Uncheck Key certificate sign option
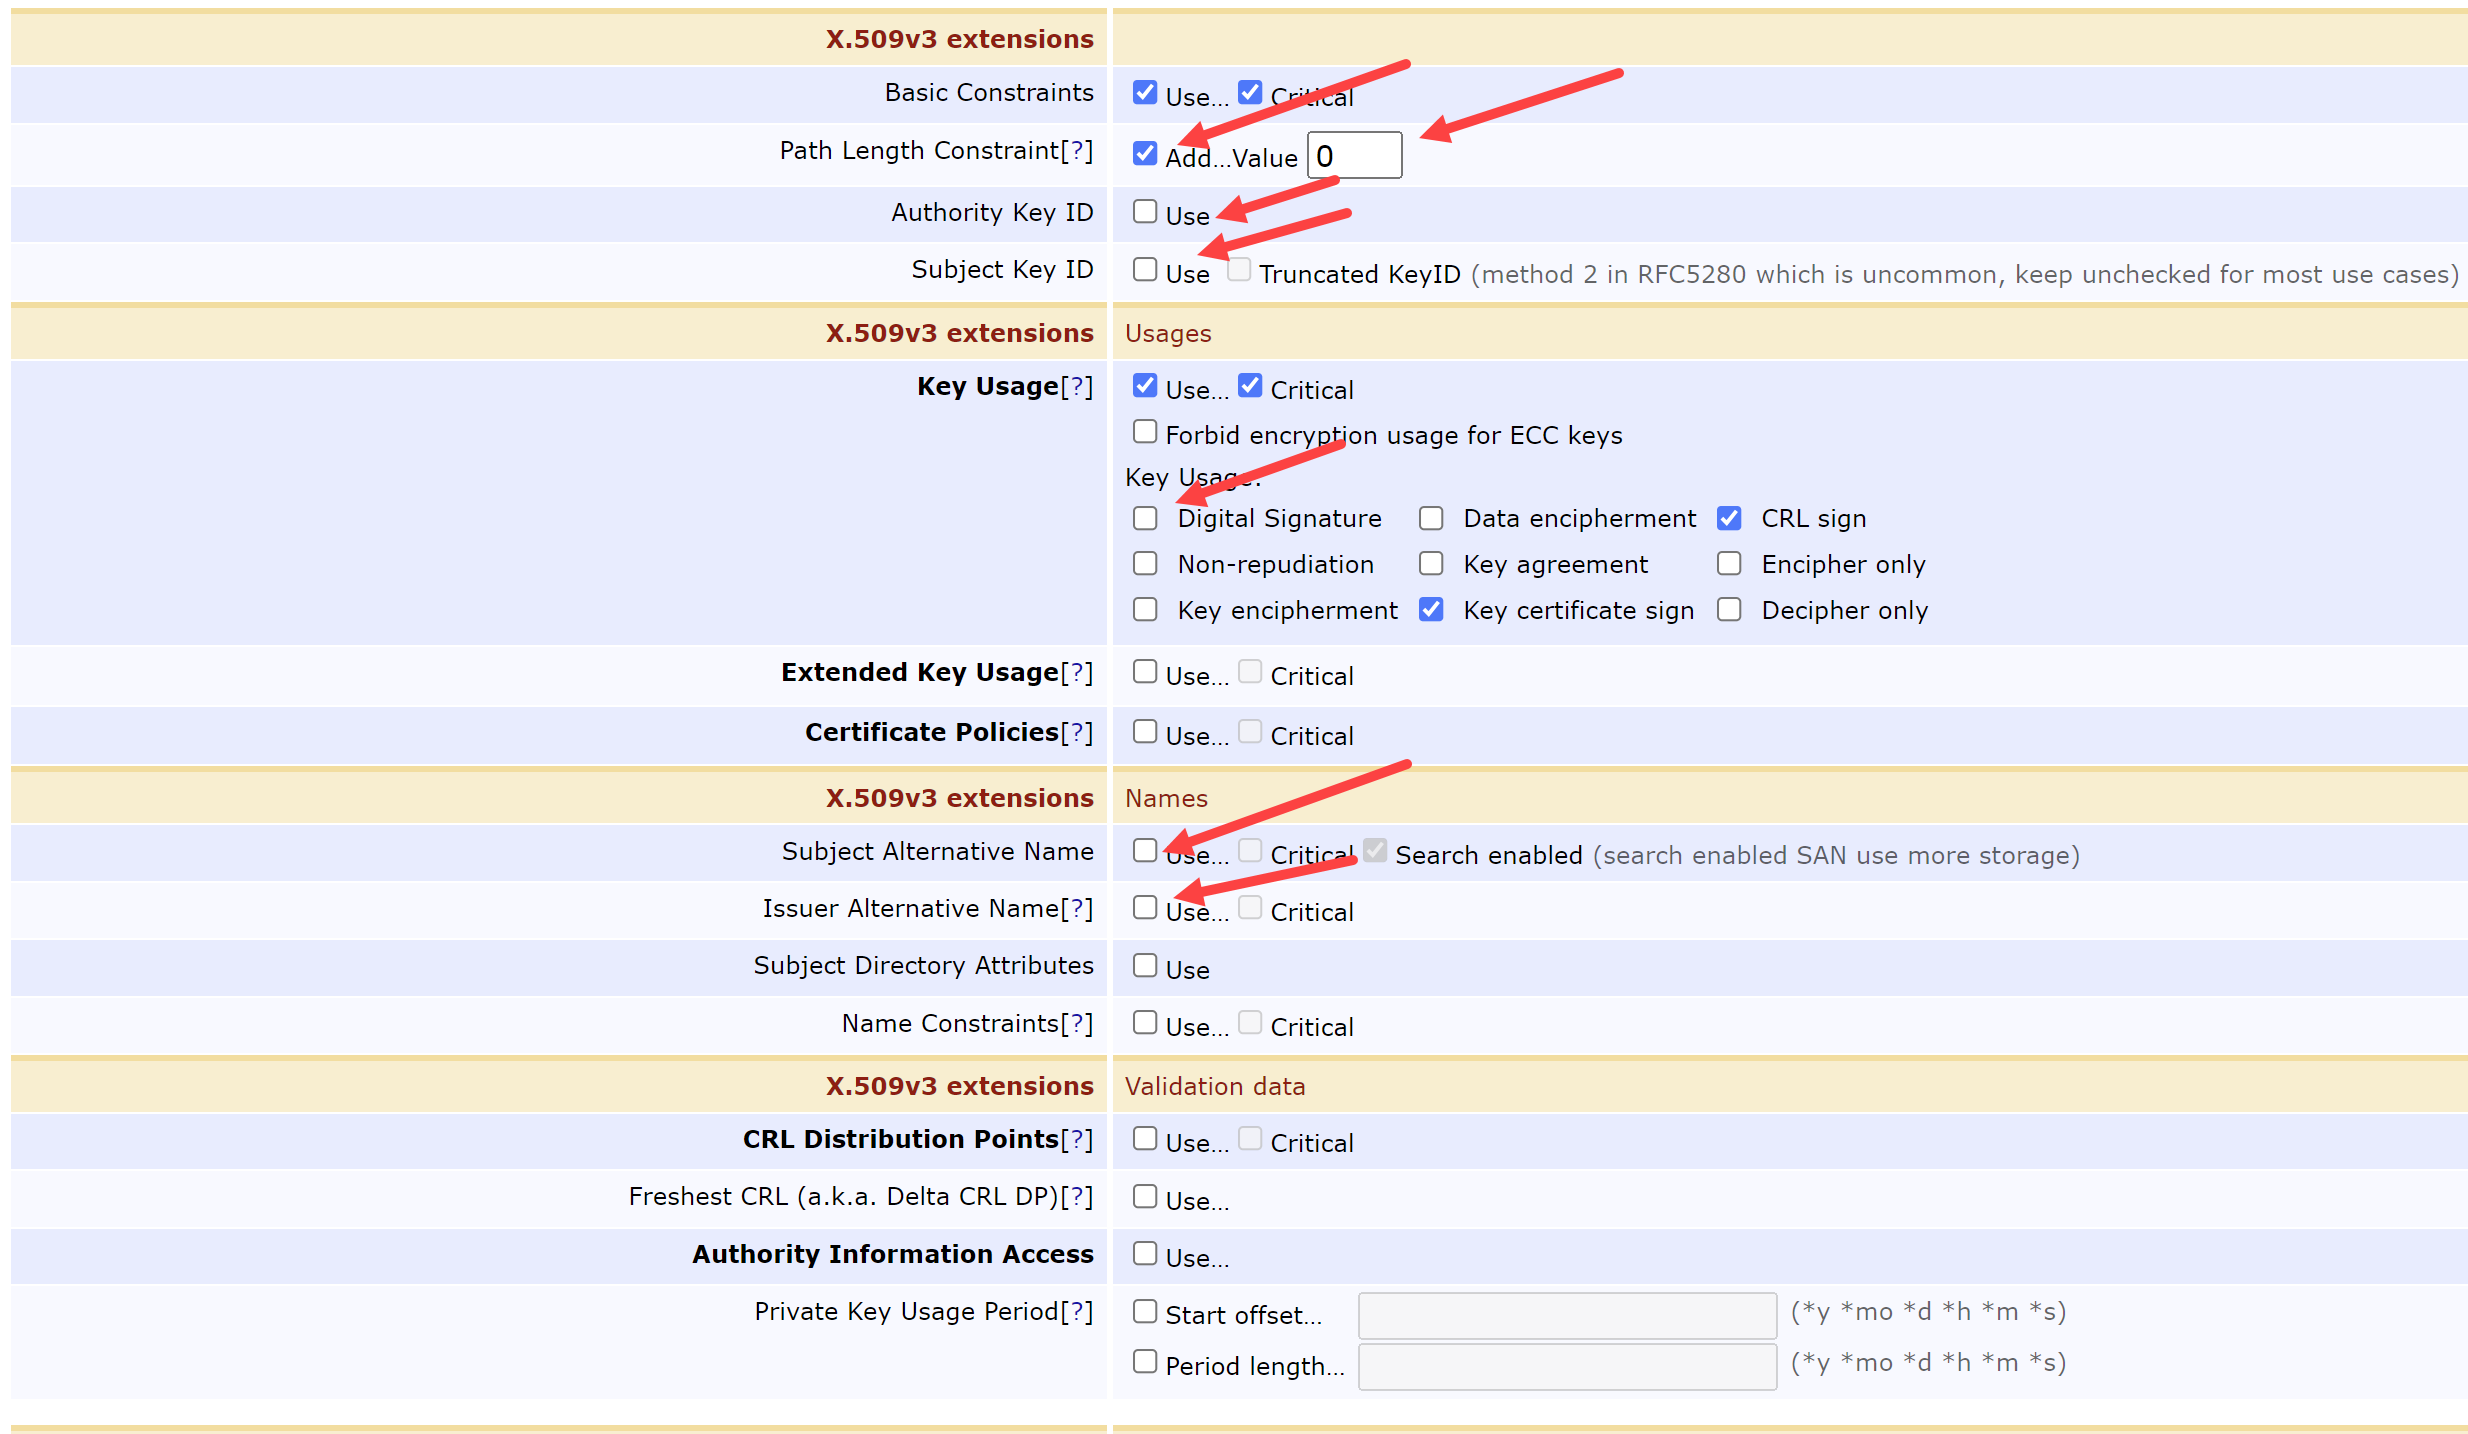This screenshot has width=2468, height=1434. pyautogui.click(x=1431, y=609)
